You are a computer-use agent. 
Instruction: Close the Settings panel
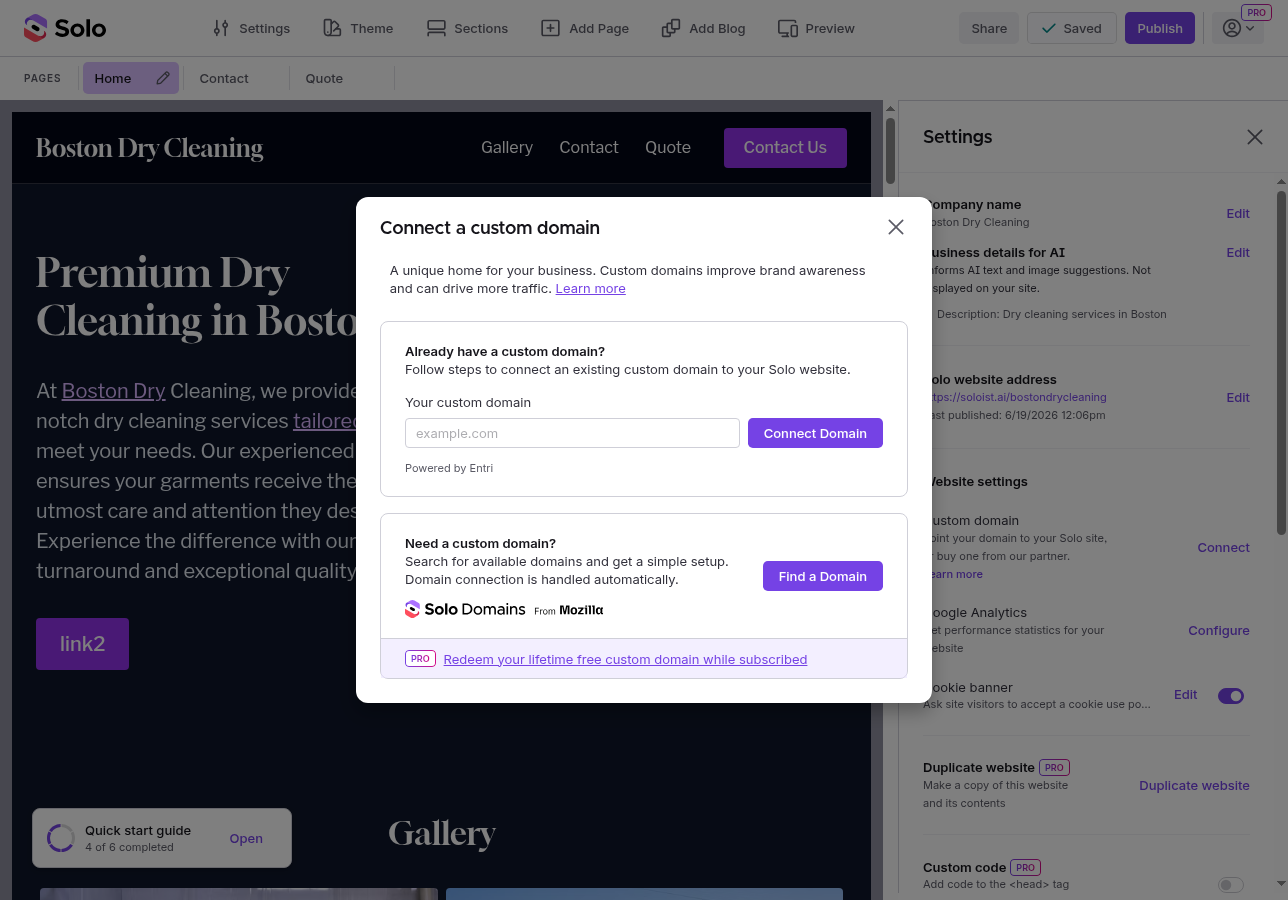(1255, 137)
